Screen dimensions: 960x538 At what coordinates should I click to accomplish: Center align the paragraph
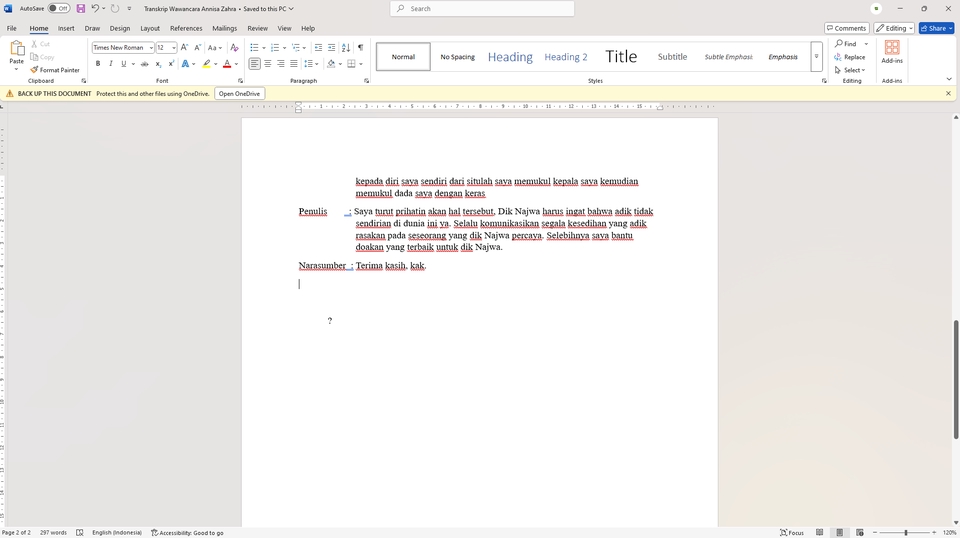click(268, 64)
